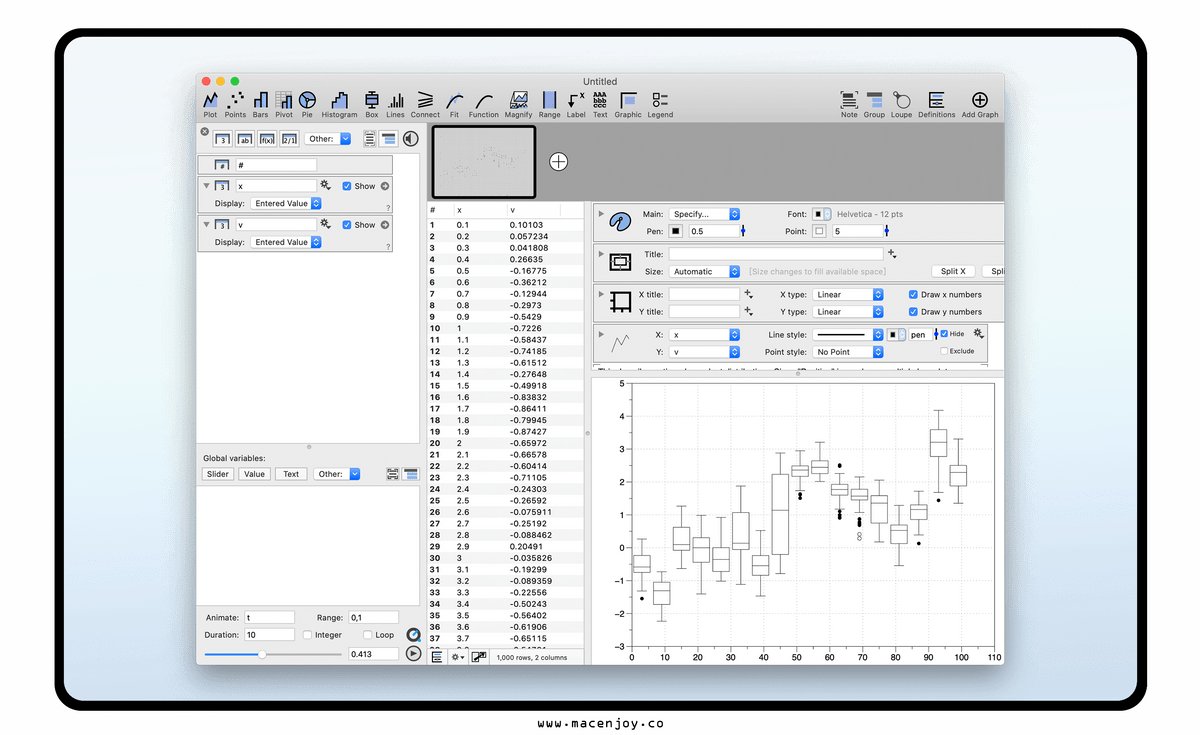Click the Group toolbar icon
This screenshot has height=735, width=1200.
pyautogui.click(x=874, y=103)
